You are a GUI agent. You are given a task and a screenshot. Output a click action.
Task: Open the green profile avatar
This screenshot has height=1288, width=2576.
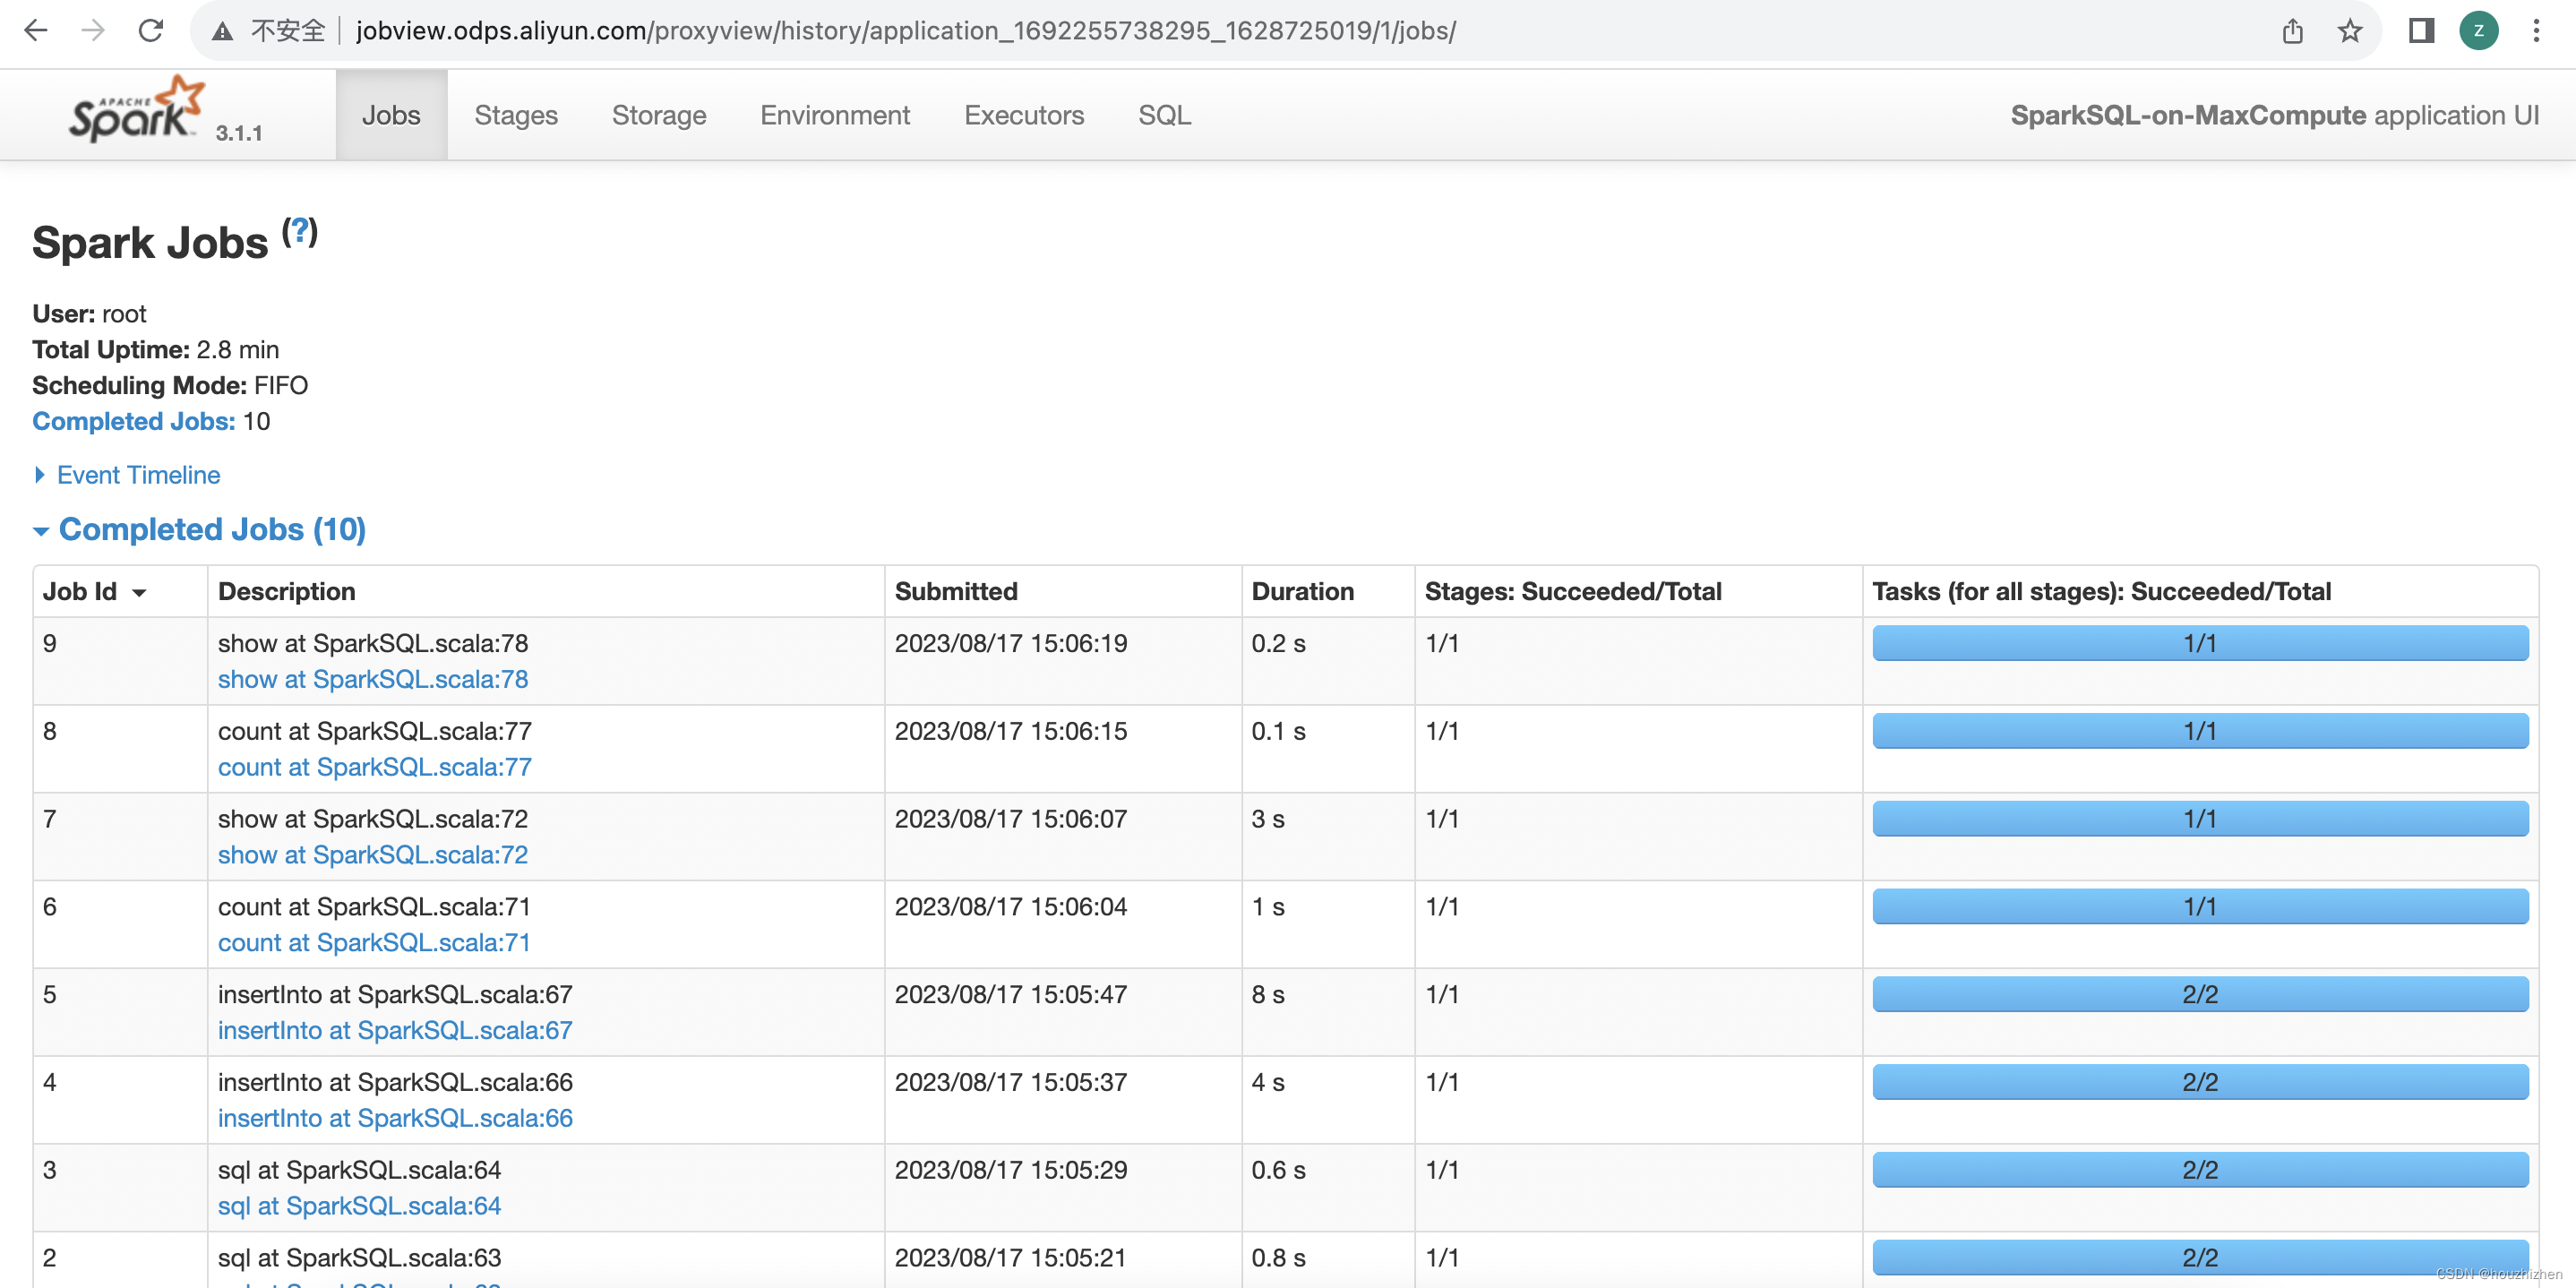[2479, 31]
